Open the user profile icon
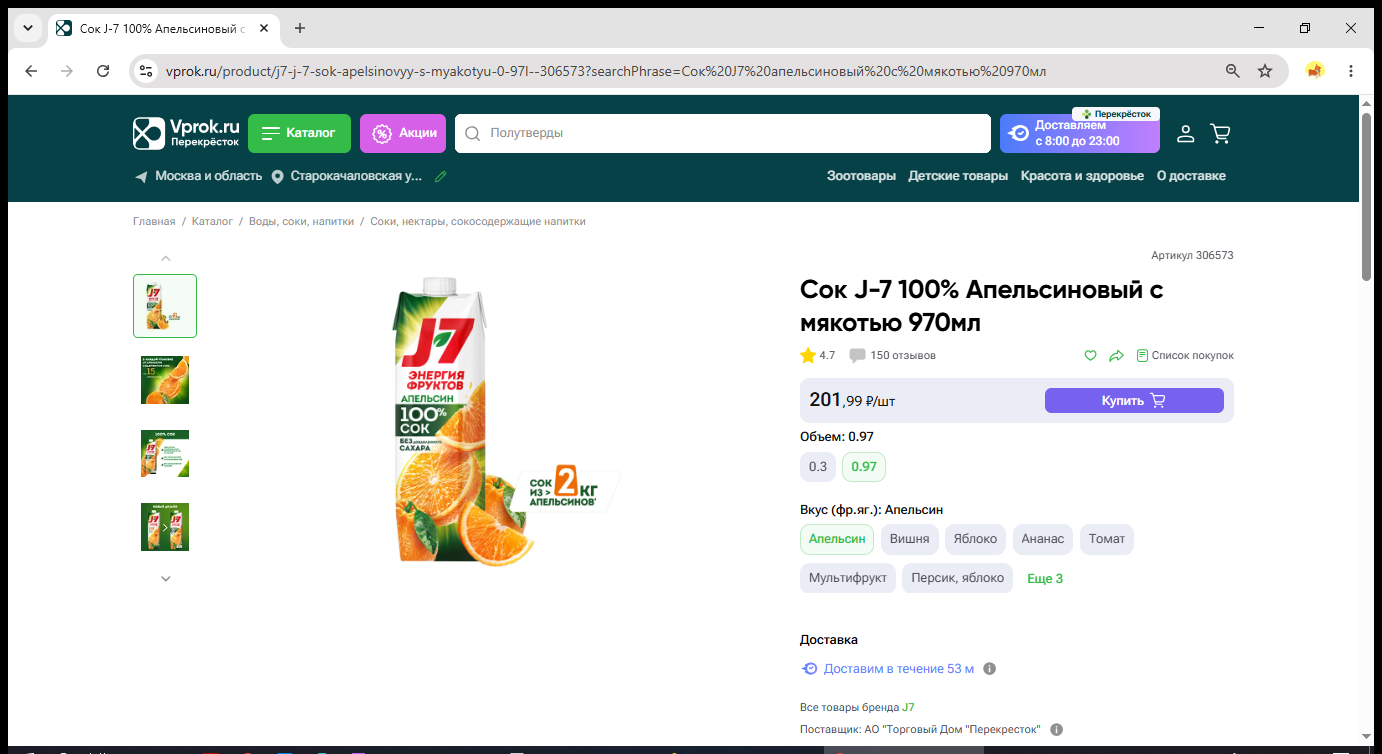The height and width of the screenshot is (754, 1382). (x=1185, y=133)
